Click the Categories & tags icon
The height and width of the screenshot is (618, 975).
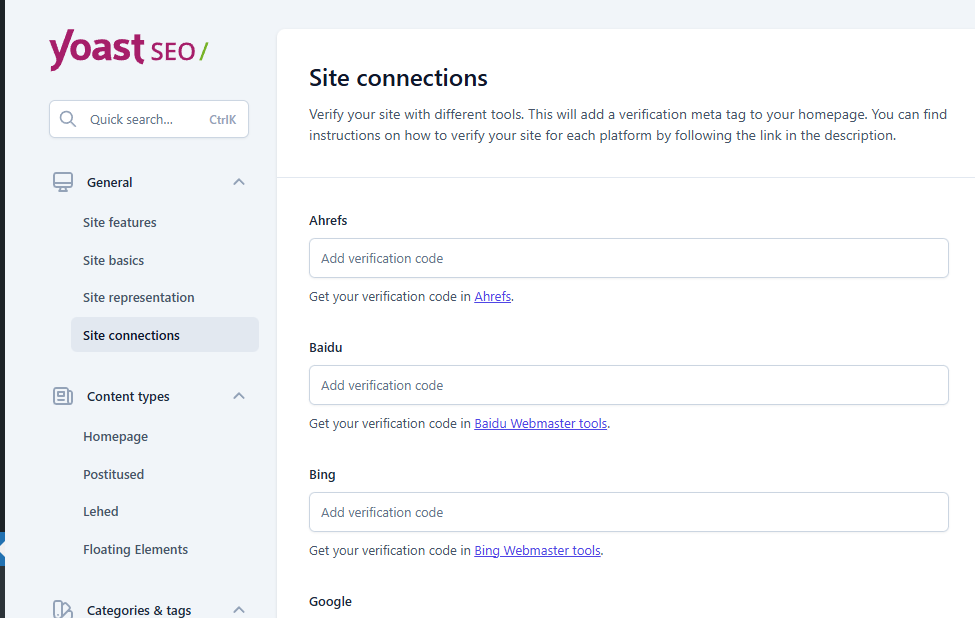(x=63, y=609)
